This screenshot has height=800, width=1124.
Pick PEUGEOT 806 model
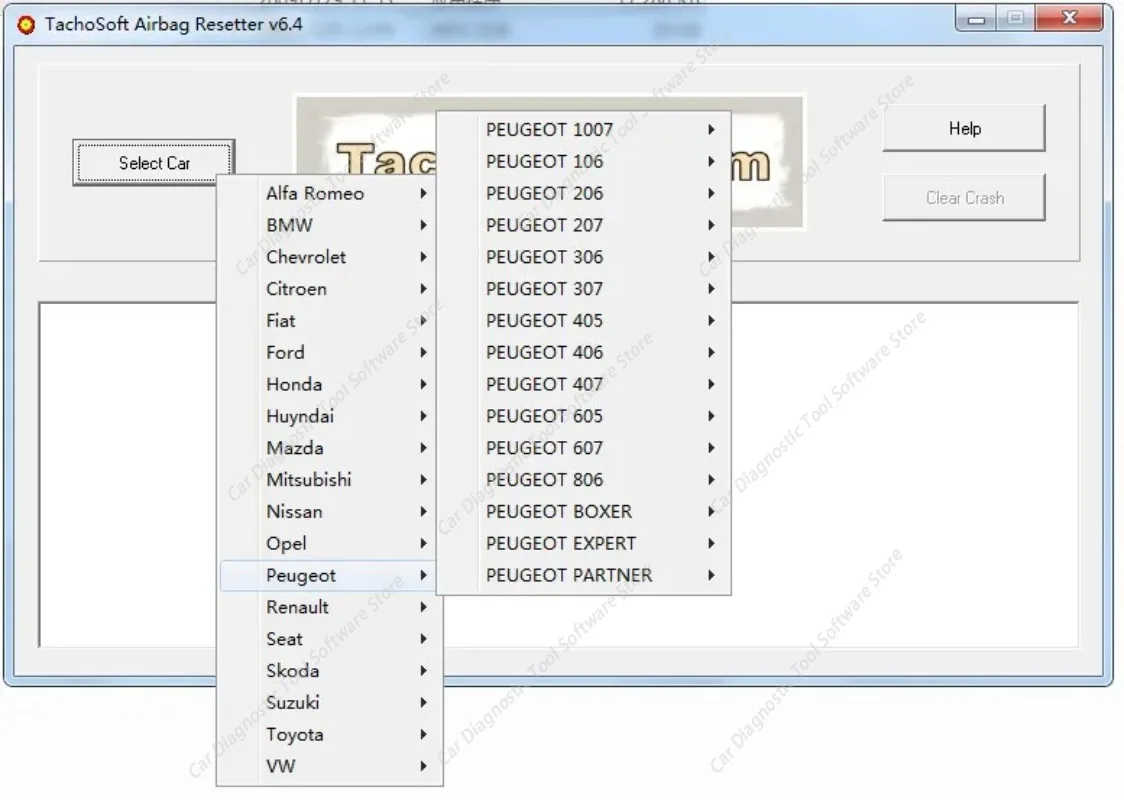tap(584, 480)
